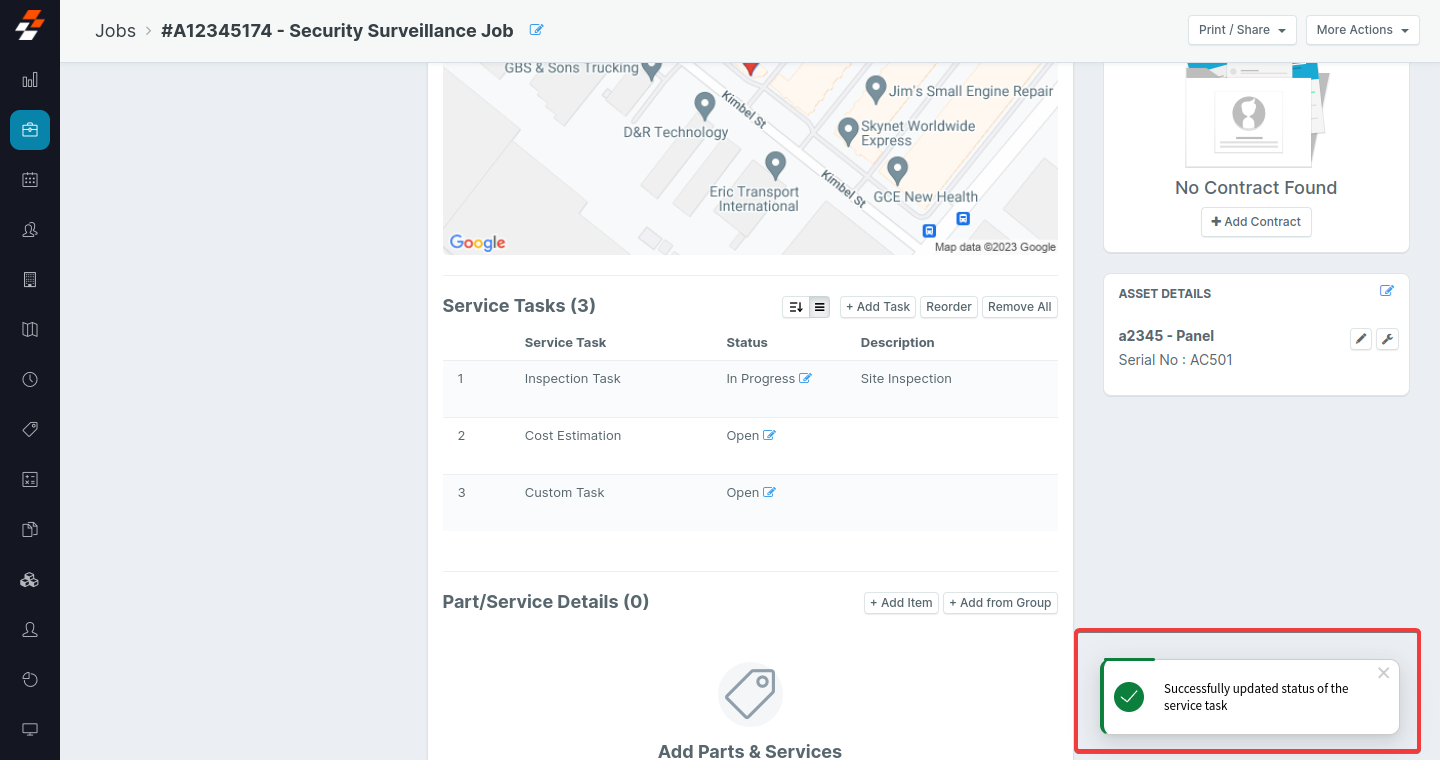This screenshot has width=1440, height=760.
Task: Dismiss the success notification toast
Action: point(1383,673)
